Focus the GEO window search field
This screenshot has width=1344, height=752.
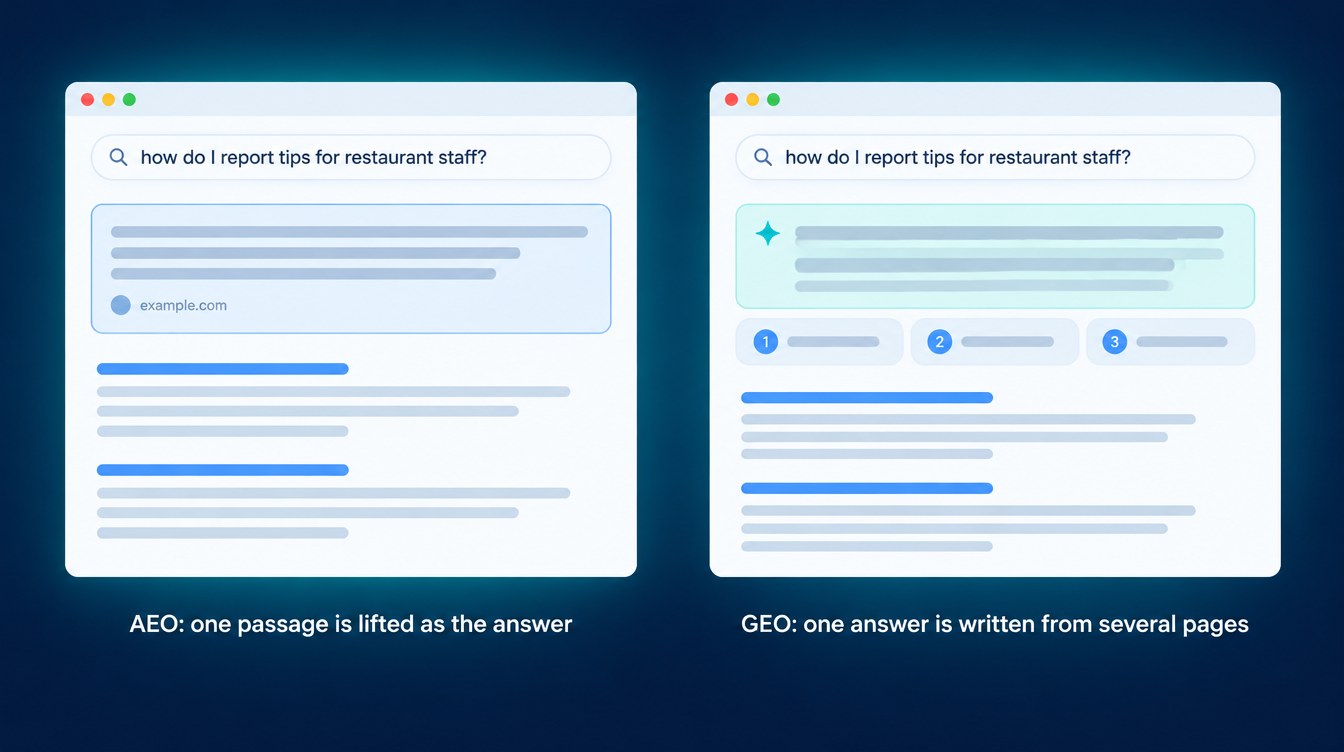(995, 157)
